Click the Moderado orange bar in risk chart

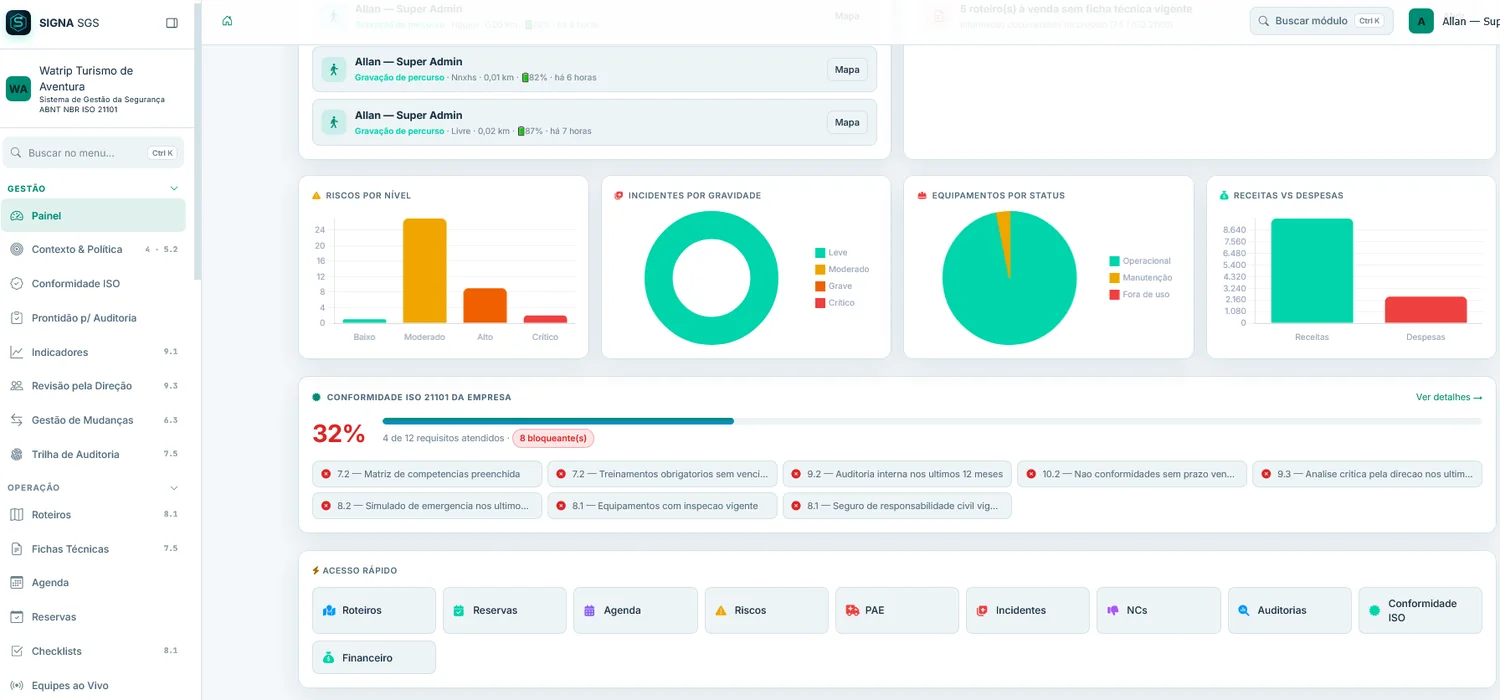(x=425, y=270)
